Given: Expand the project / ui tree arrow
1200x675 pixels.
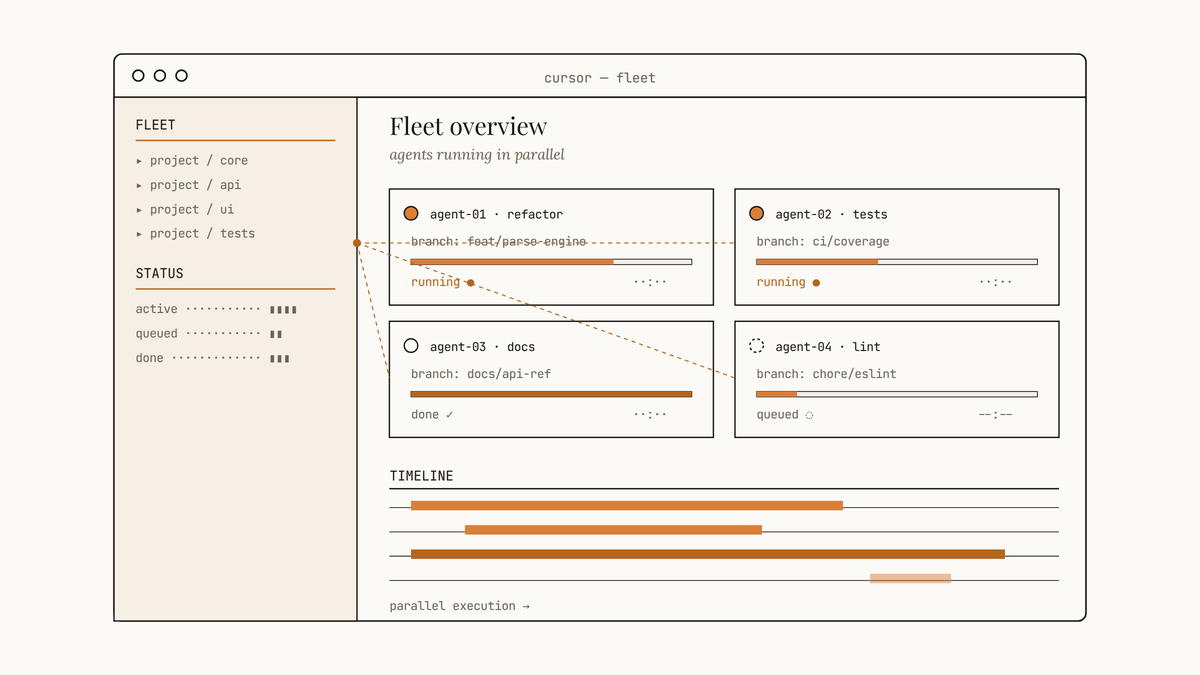Looking at the screenshot, I should point(139,209).
